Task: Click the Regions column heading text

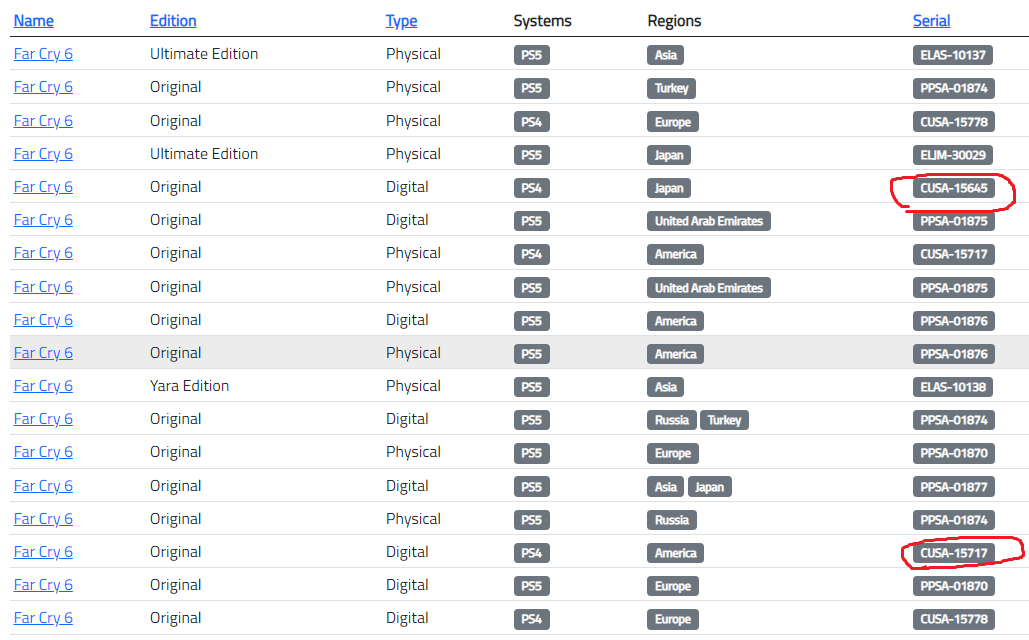Action: click(x=674, y=21)
